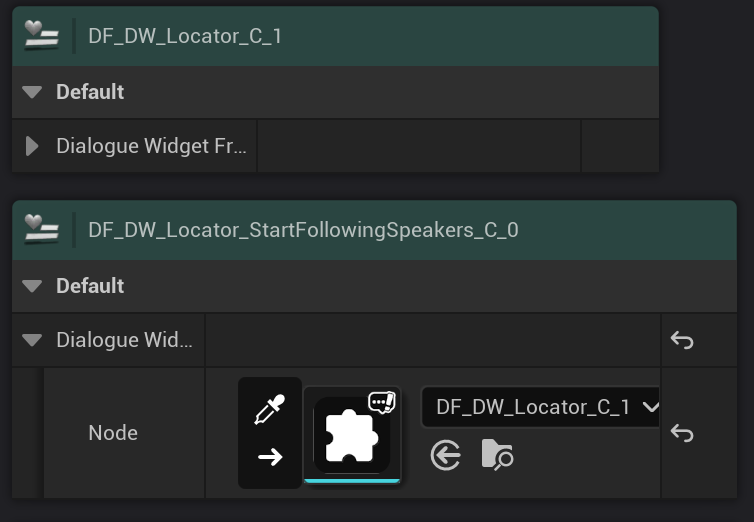
Task: Select the DF_DW_Locator_C_1 header title
Action: pyautogui.click(x=185, y=36)
